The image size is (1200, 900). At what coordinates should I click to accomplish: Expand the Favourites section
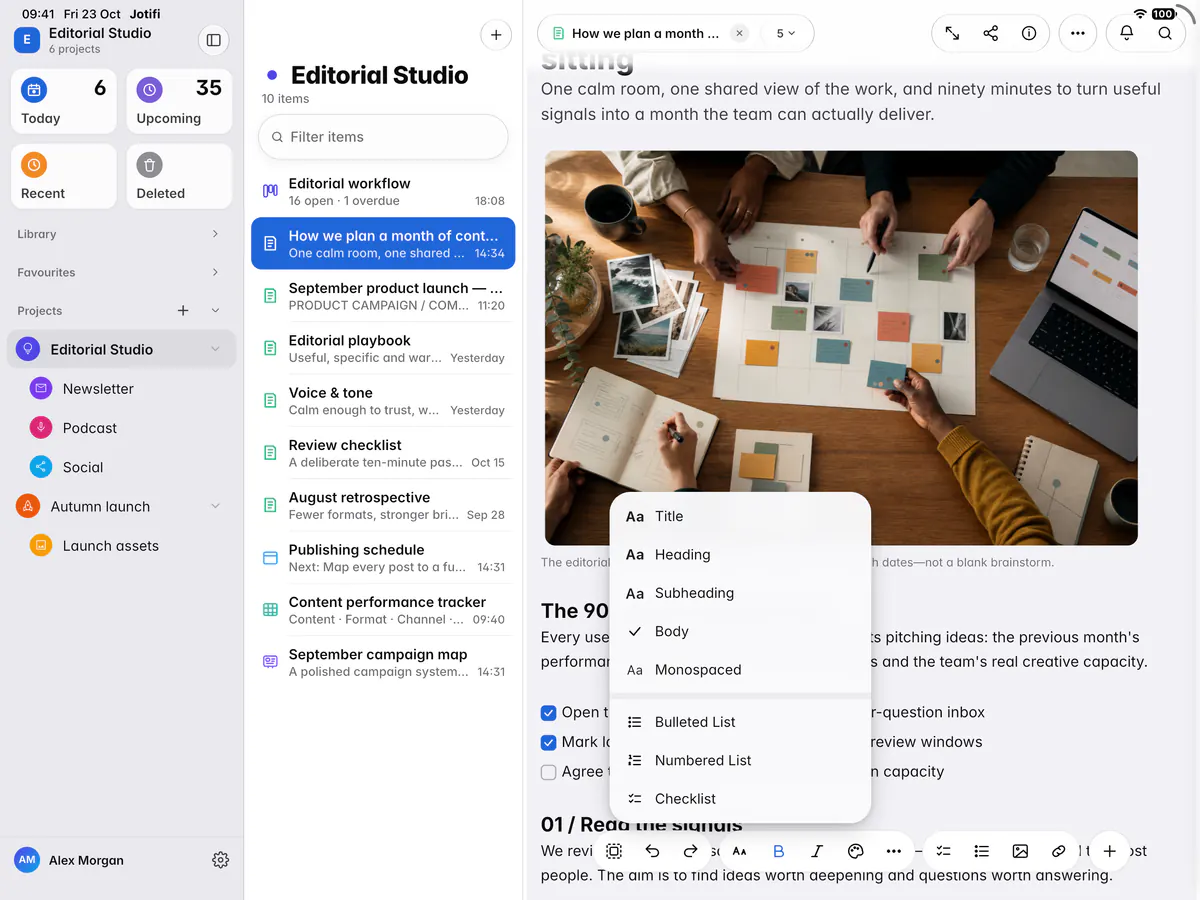tap(215, 272)
